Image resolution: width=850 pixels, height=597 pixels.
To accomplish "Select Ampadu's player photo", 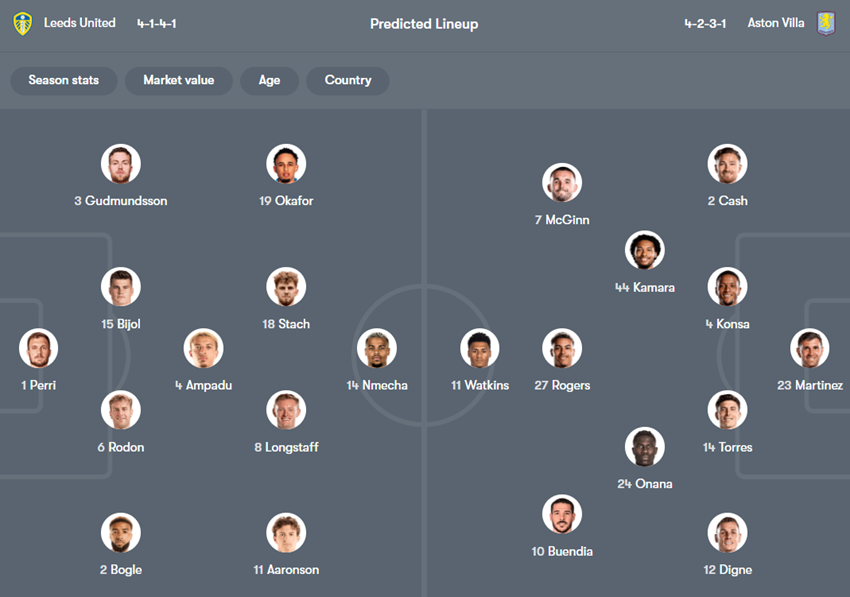I will click(x=204, y=348).
